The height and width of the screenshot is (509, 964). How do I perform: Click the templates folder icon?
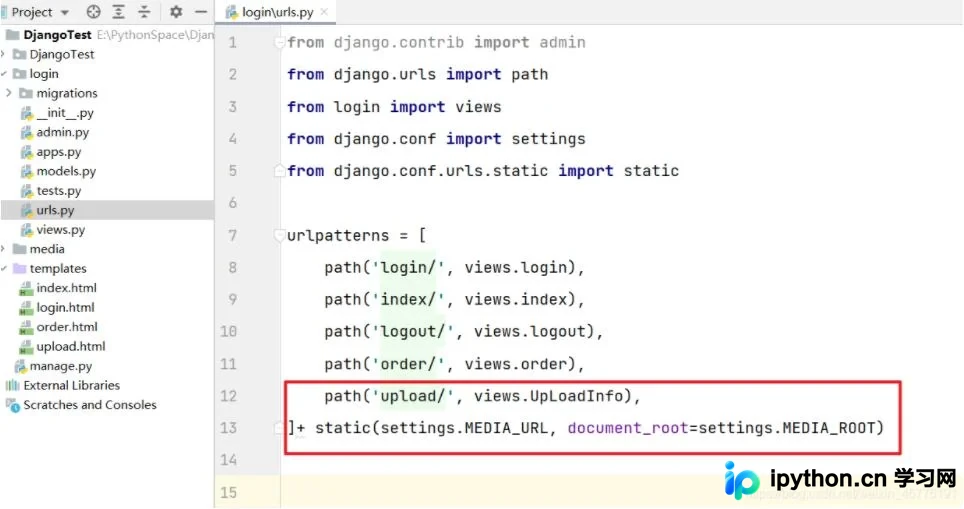[20, 269]
